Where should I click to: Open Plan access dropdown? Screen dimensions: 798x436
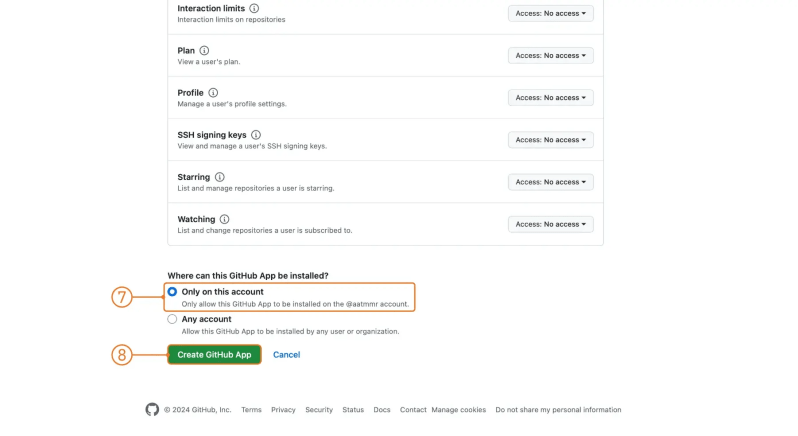click(551, 55)
